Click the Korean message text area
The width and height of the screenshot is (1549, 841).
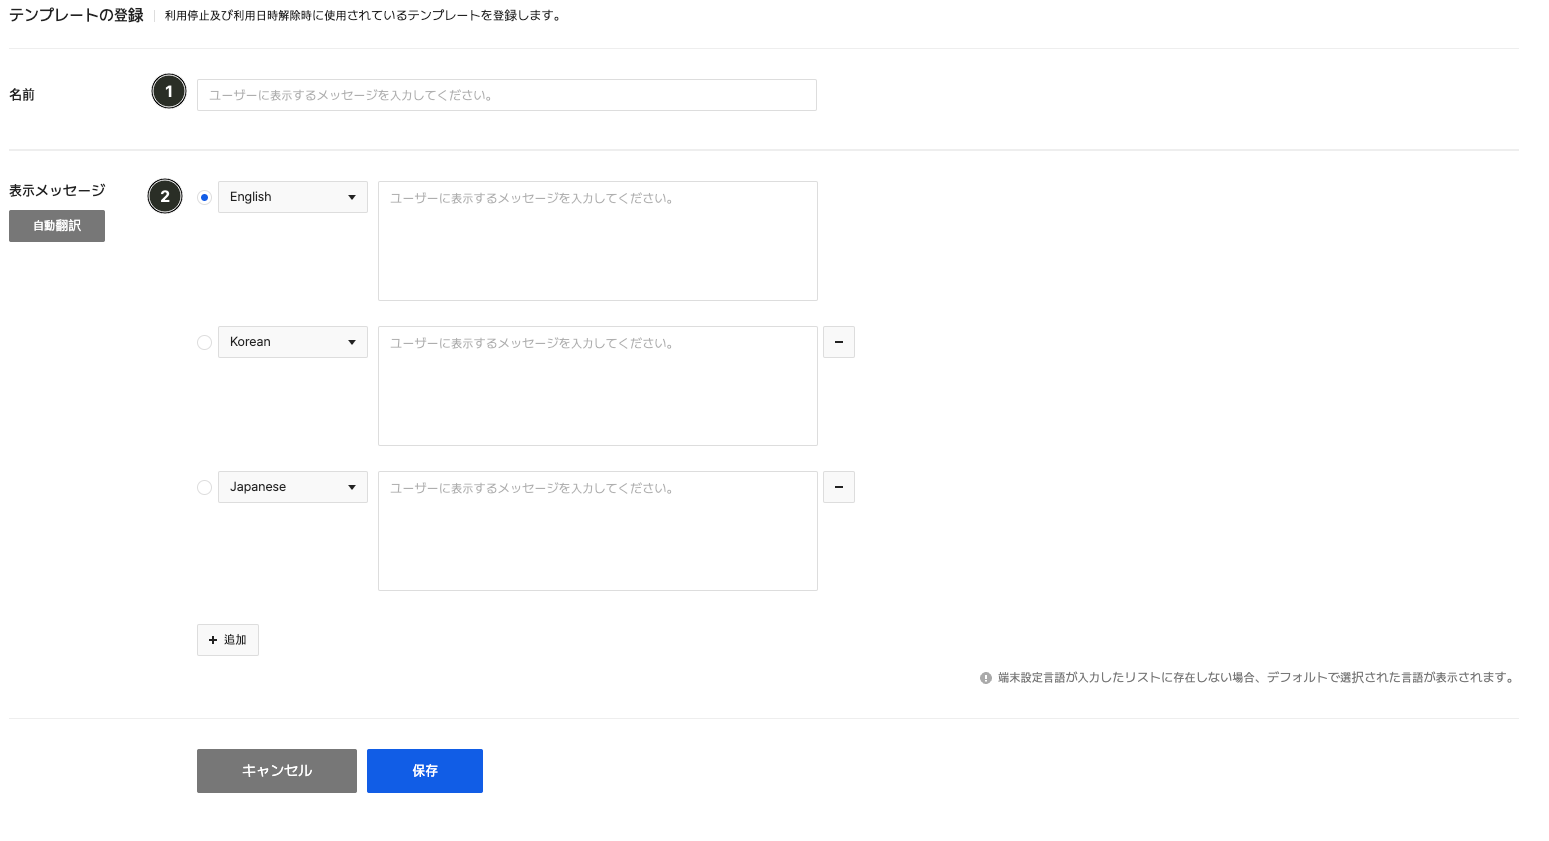coord(598,386)
